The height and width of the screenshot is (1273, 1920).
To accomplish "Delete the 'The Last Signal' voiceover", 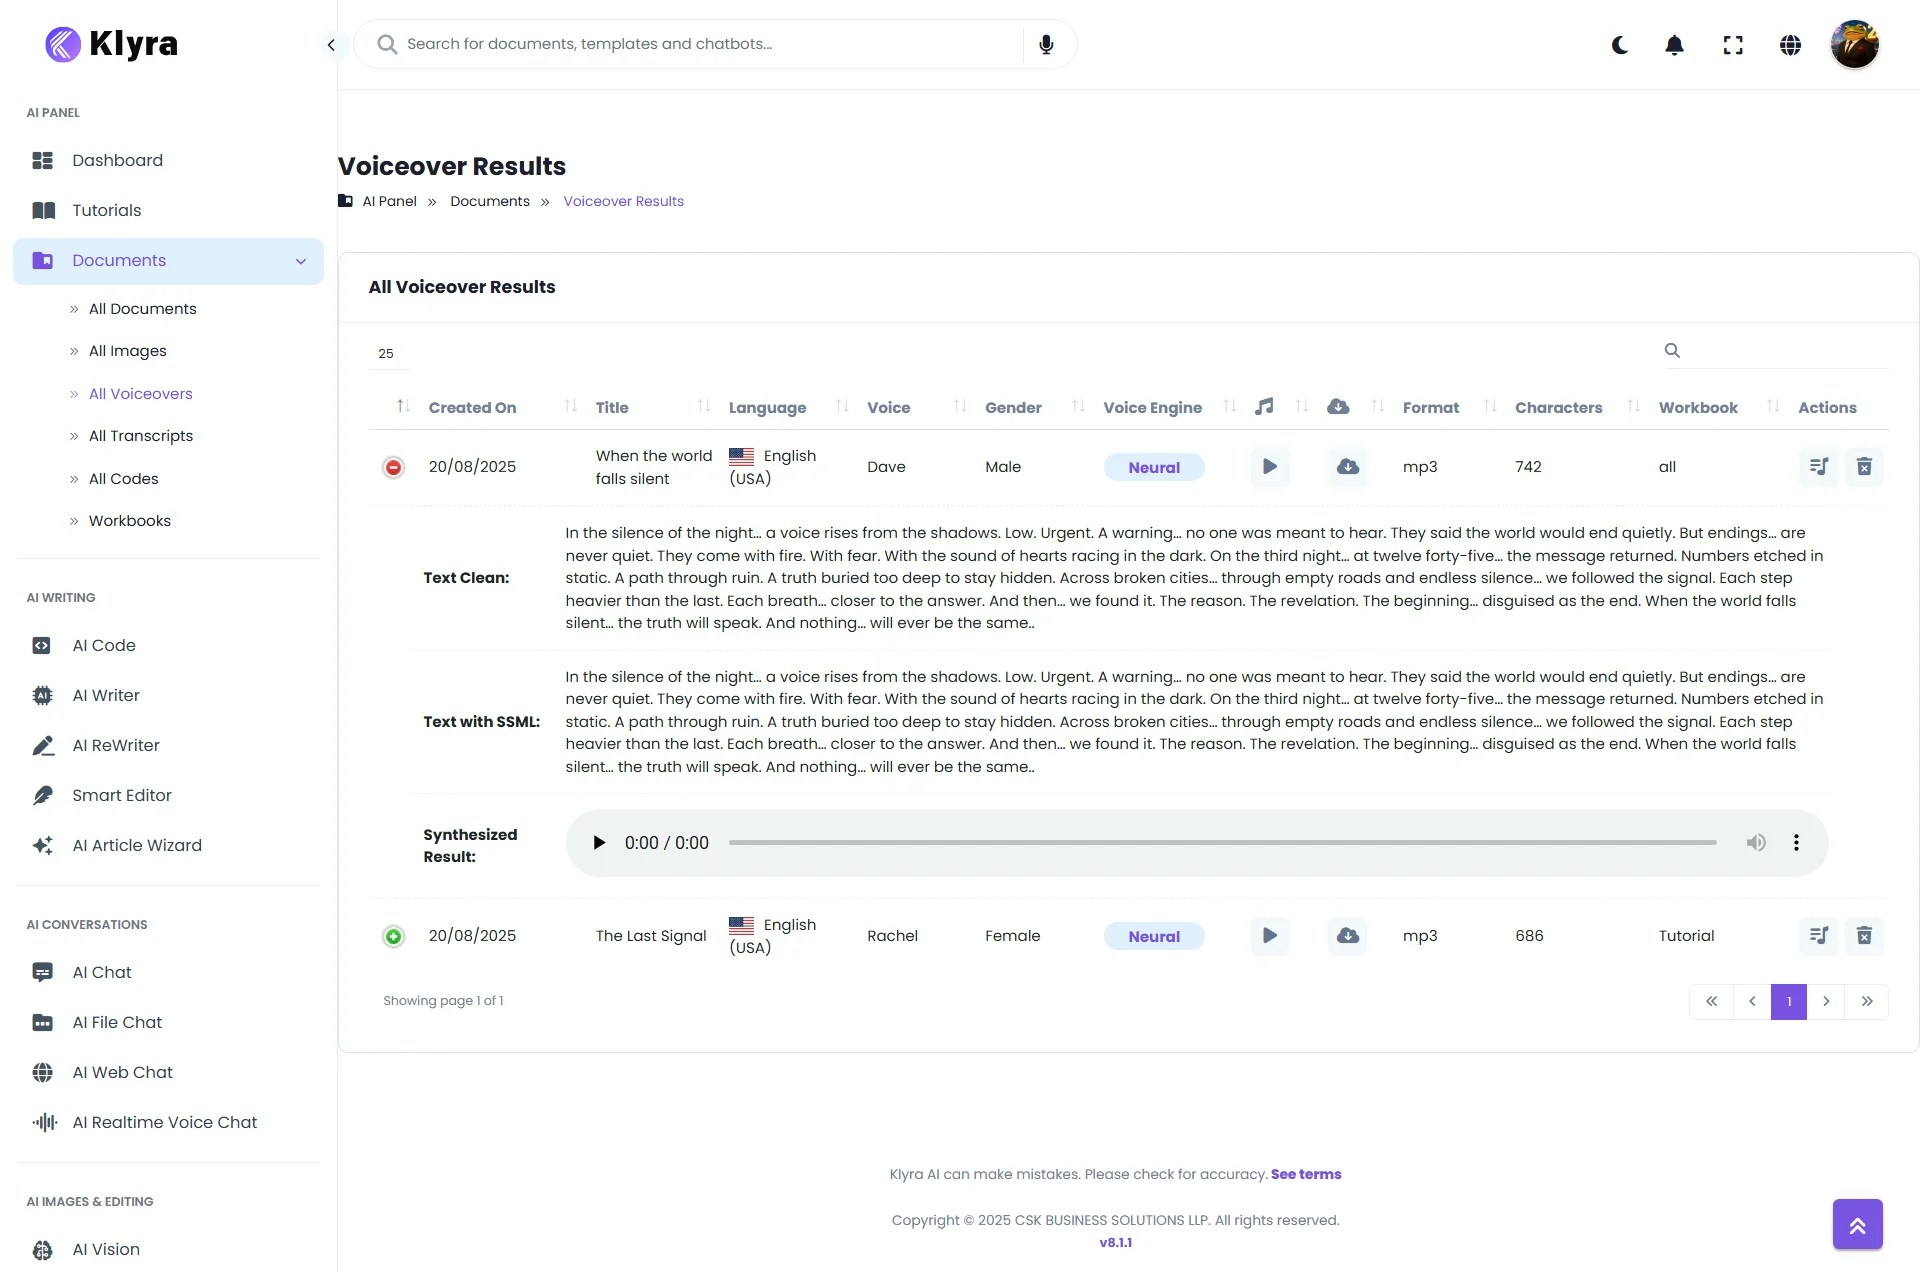I will (x=1864, y=936).
